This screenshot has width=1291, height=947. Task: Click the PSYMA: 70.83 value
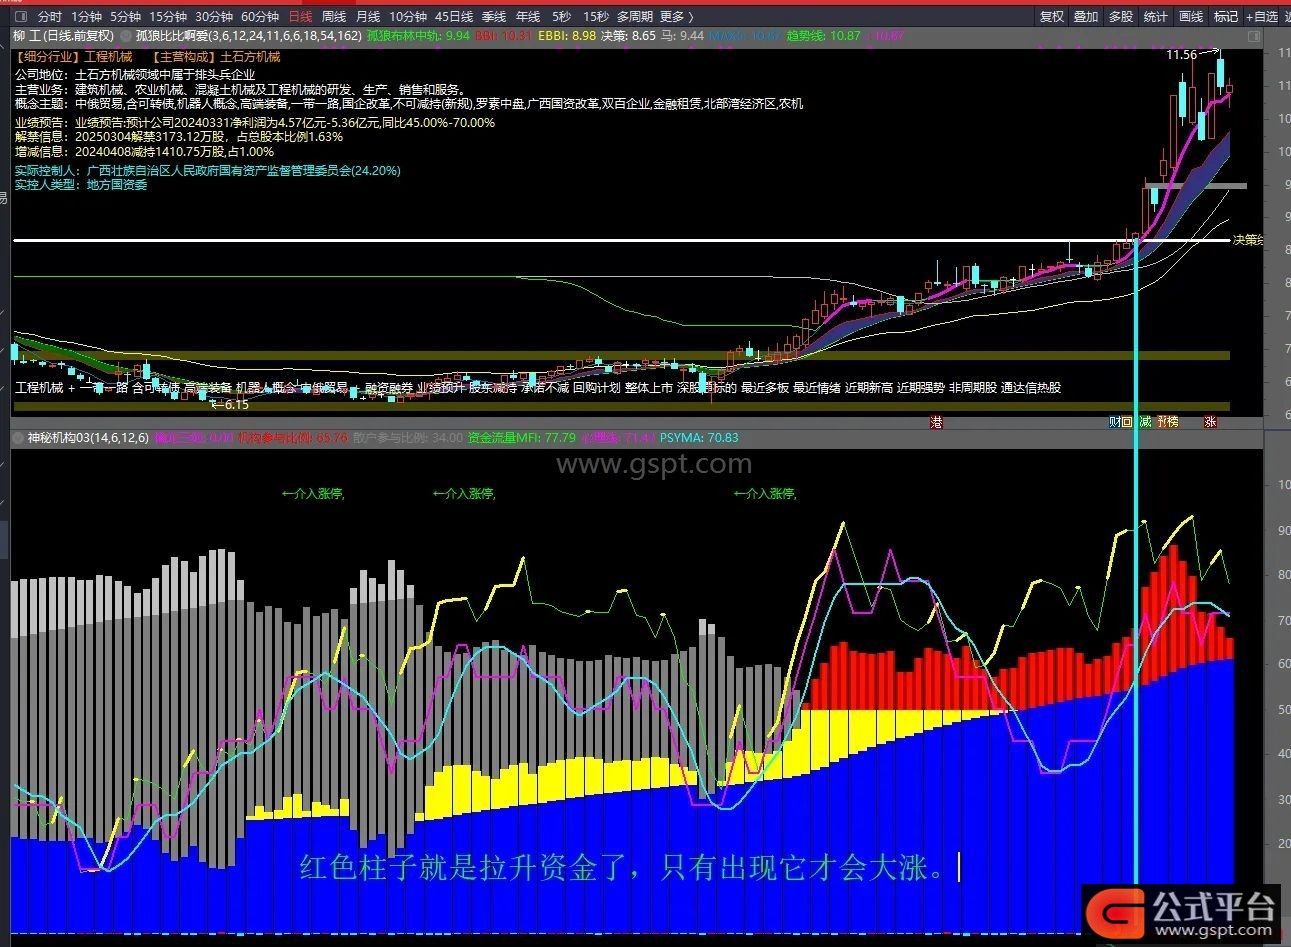tap(698, 437)
